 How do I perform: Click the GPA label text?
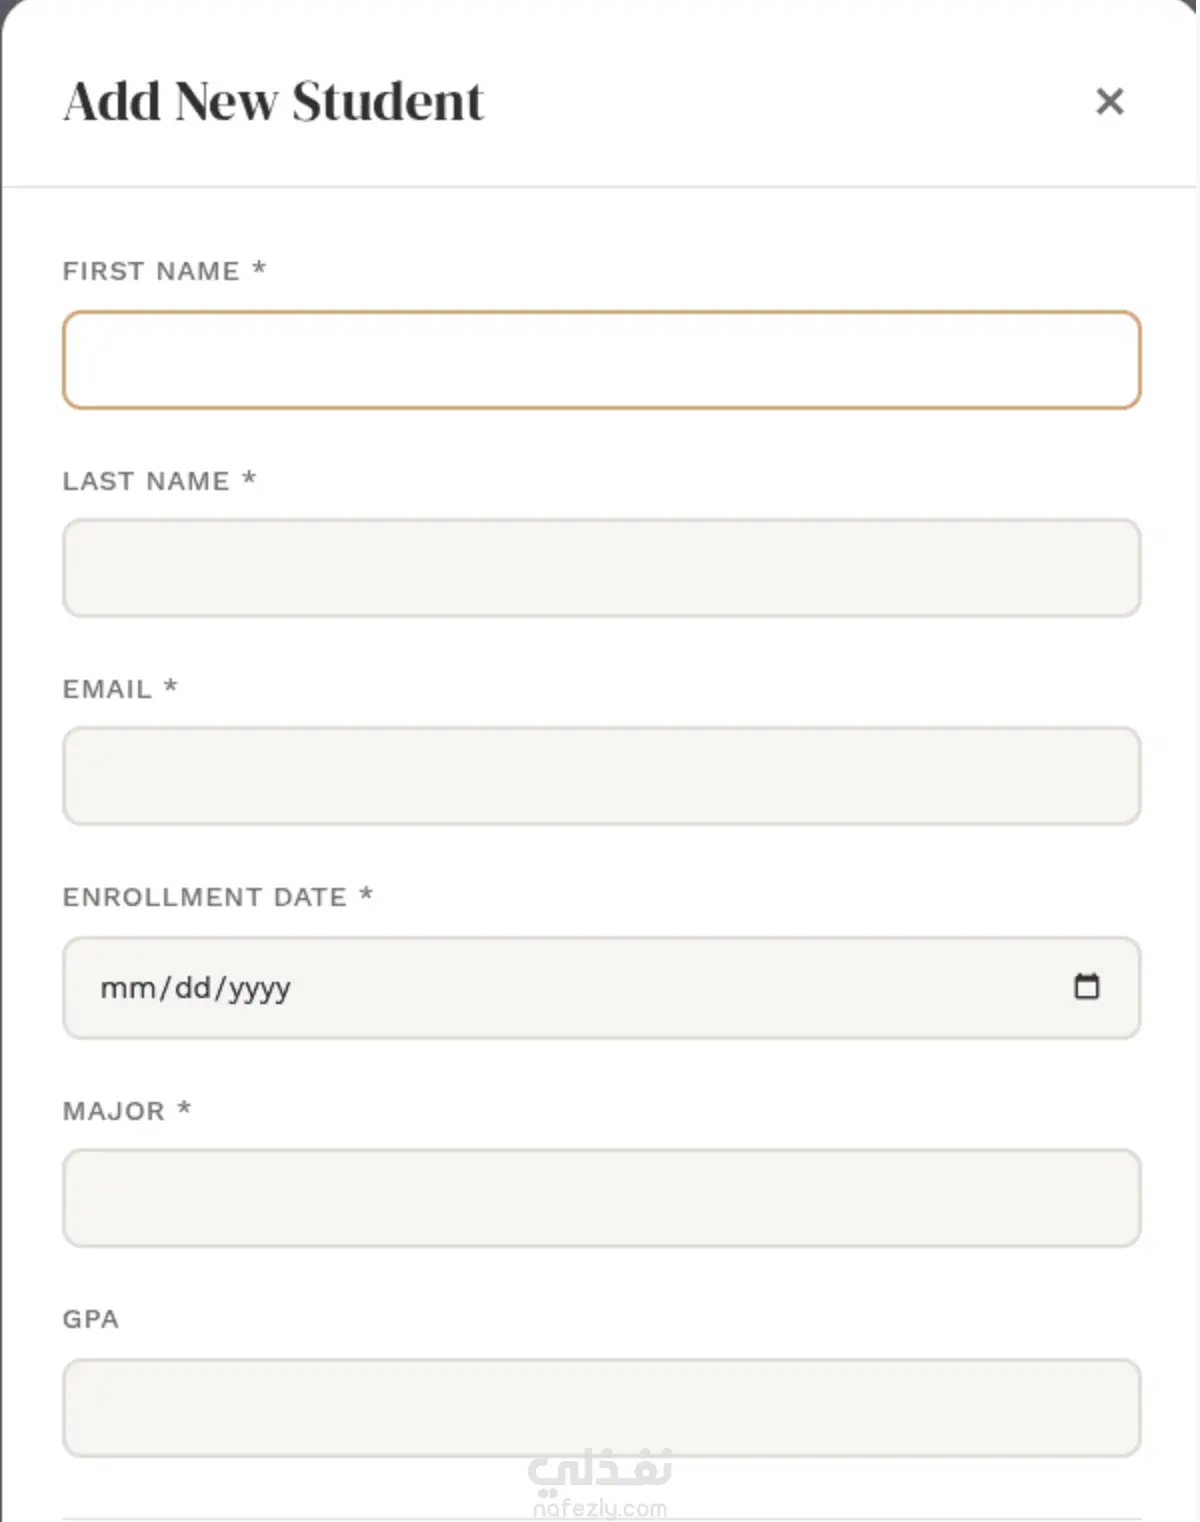91,1319
